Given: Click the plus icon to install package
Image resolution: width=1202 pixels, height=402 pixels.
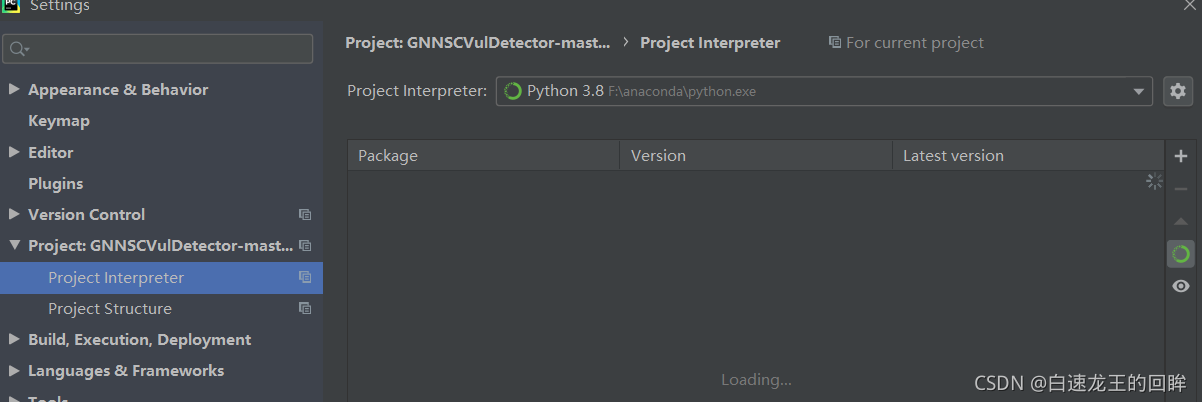Looking at the screenshot, I should [x=1181, y=156].
